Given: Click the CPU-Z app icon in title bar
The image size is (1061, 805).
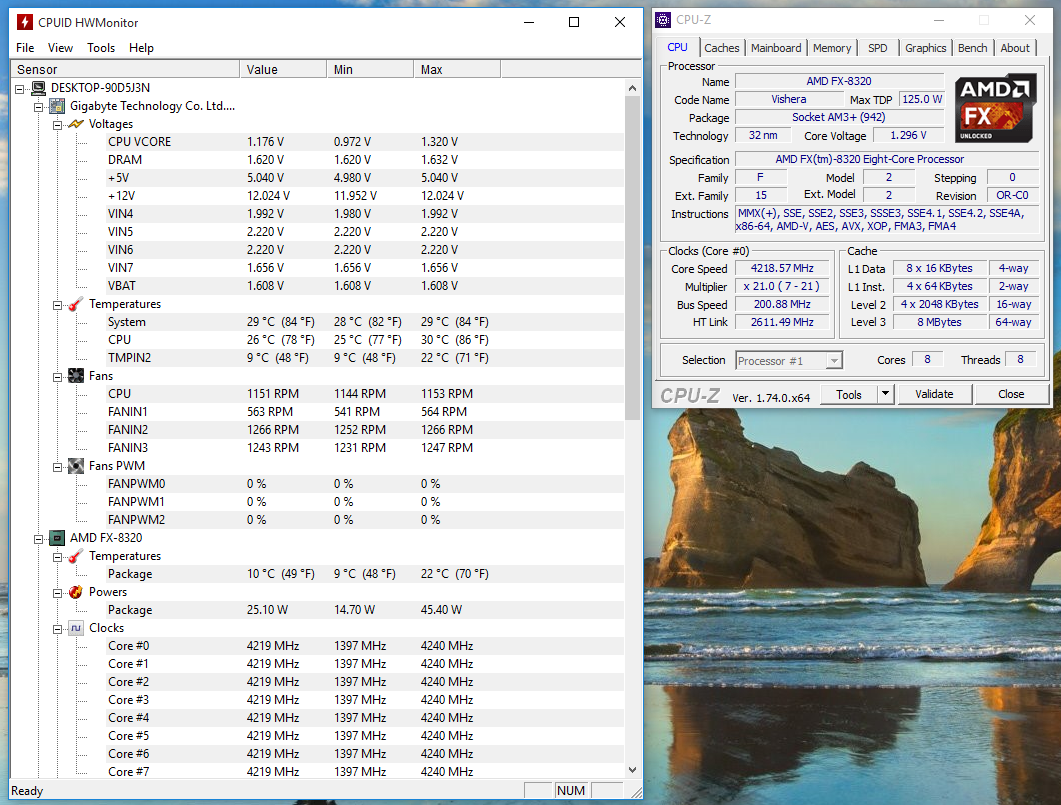Looking at the screenshot, I should point(663,20).
